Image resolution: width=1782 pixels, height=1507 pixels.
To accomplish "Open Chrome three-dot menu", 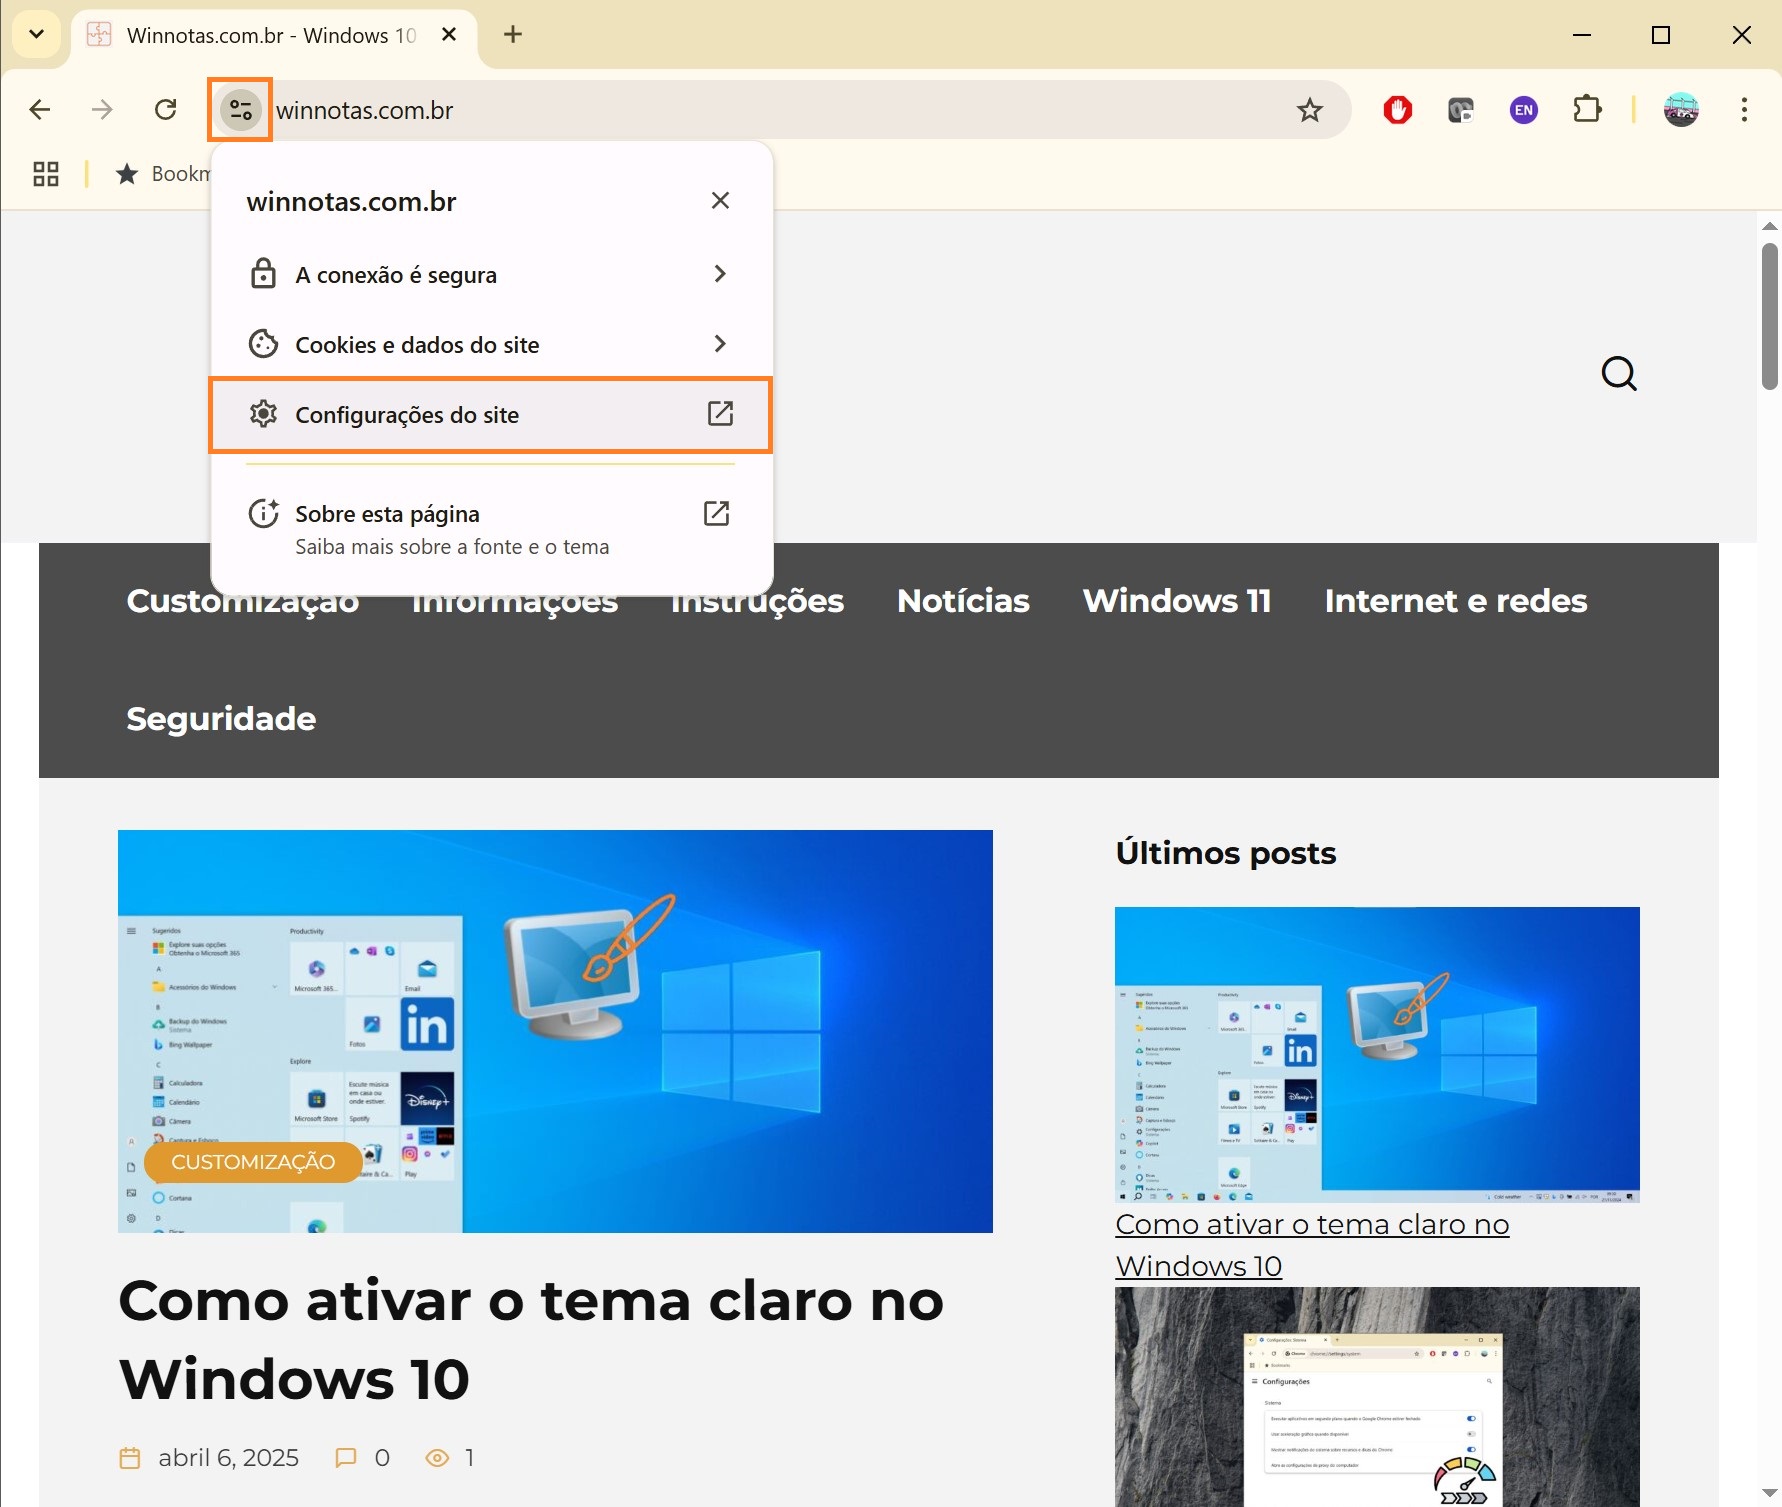I will coord(1744,110).
